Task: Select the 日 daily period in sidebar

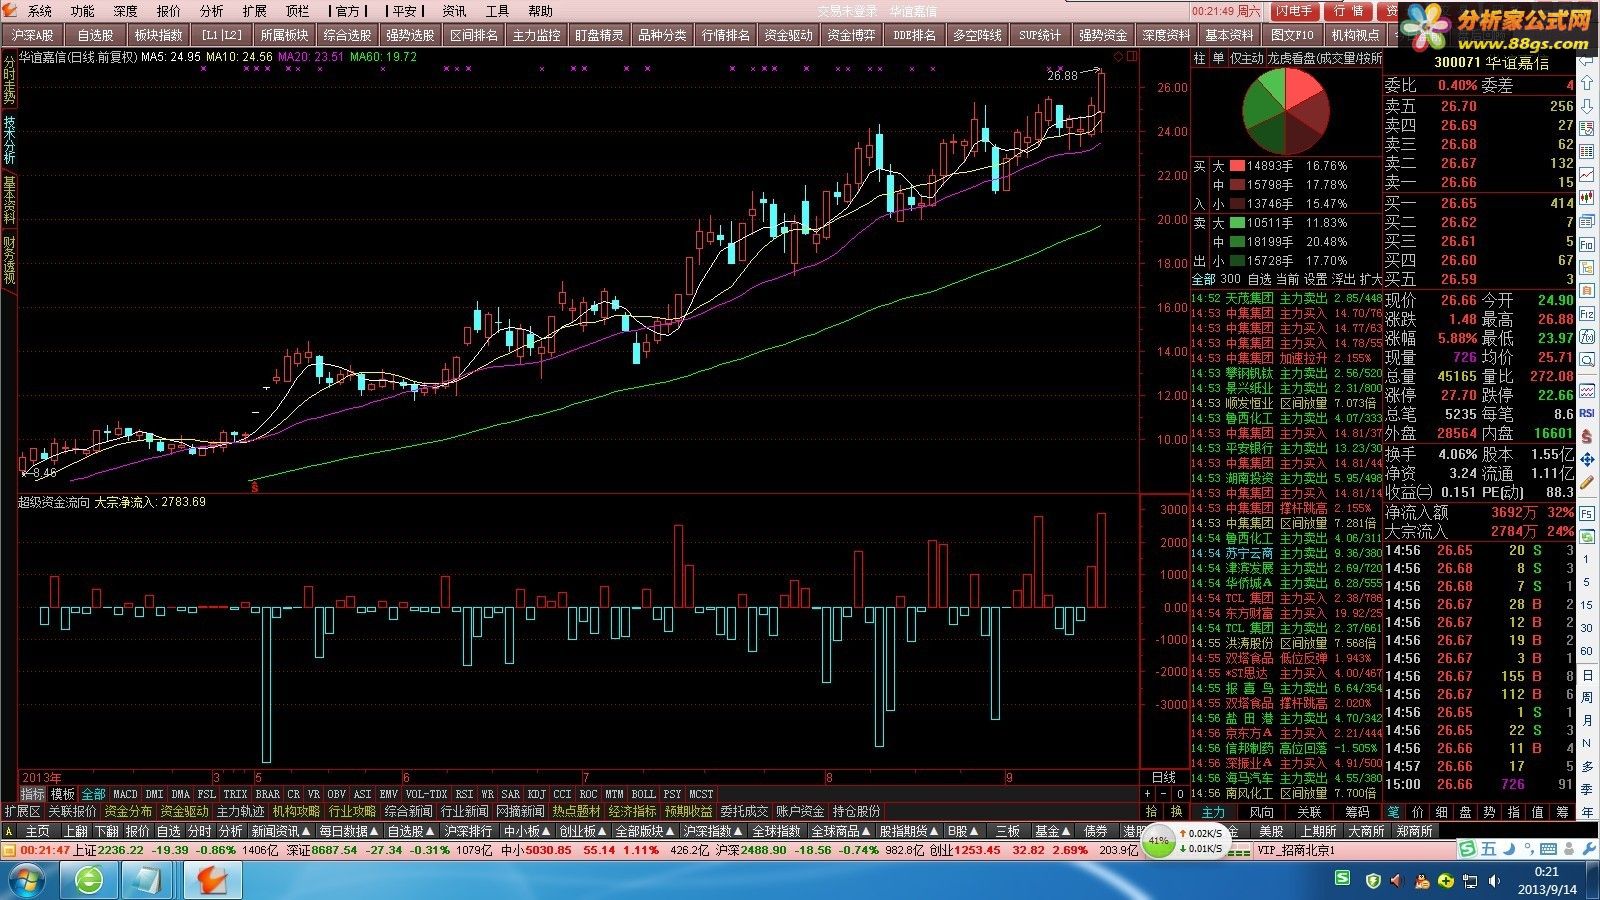Action: click(x=1587, y=674)
